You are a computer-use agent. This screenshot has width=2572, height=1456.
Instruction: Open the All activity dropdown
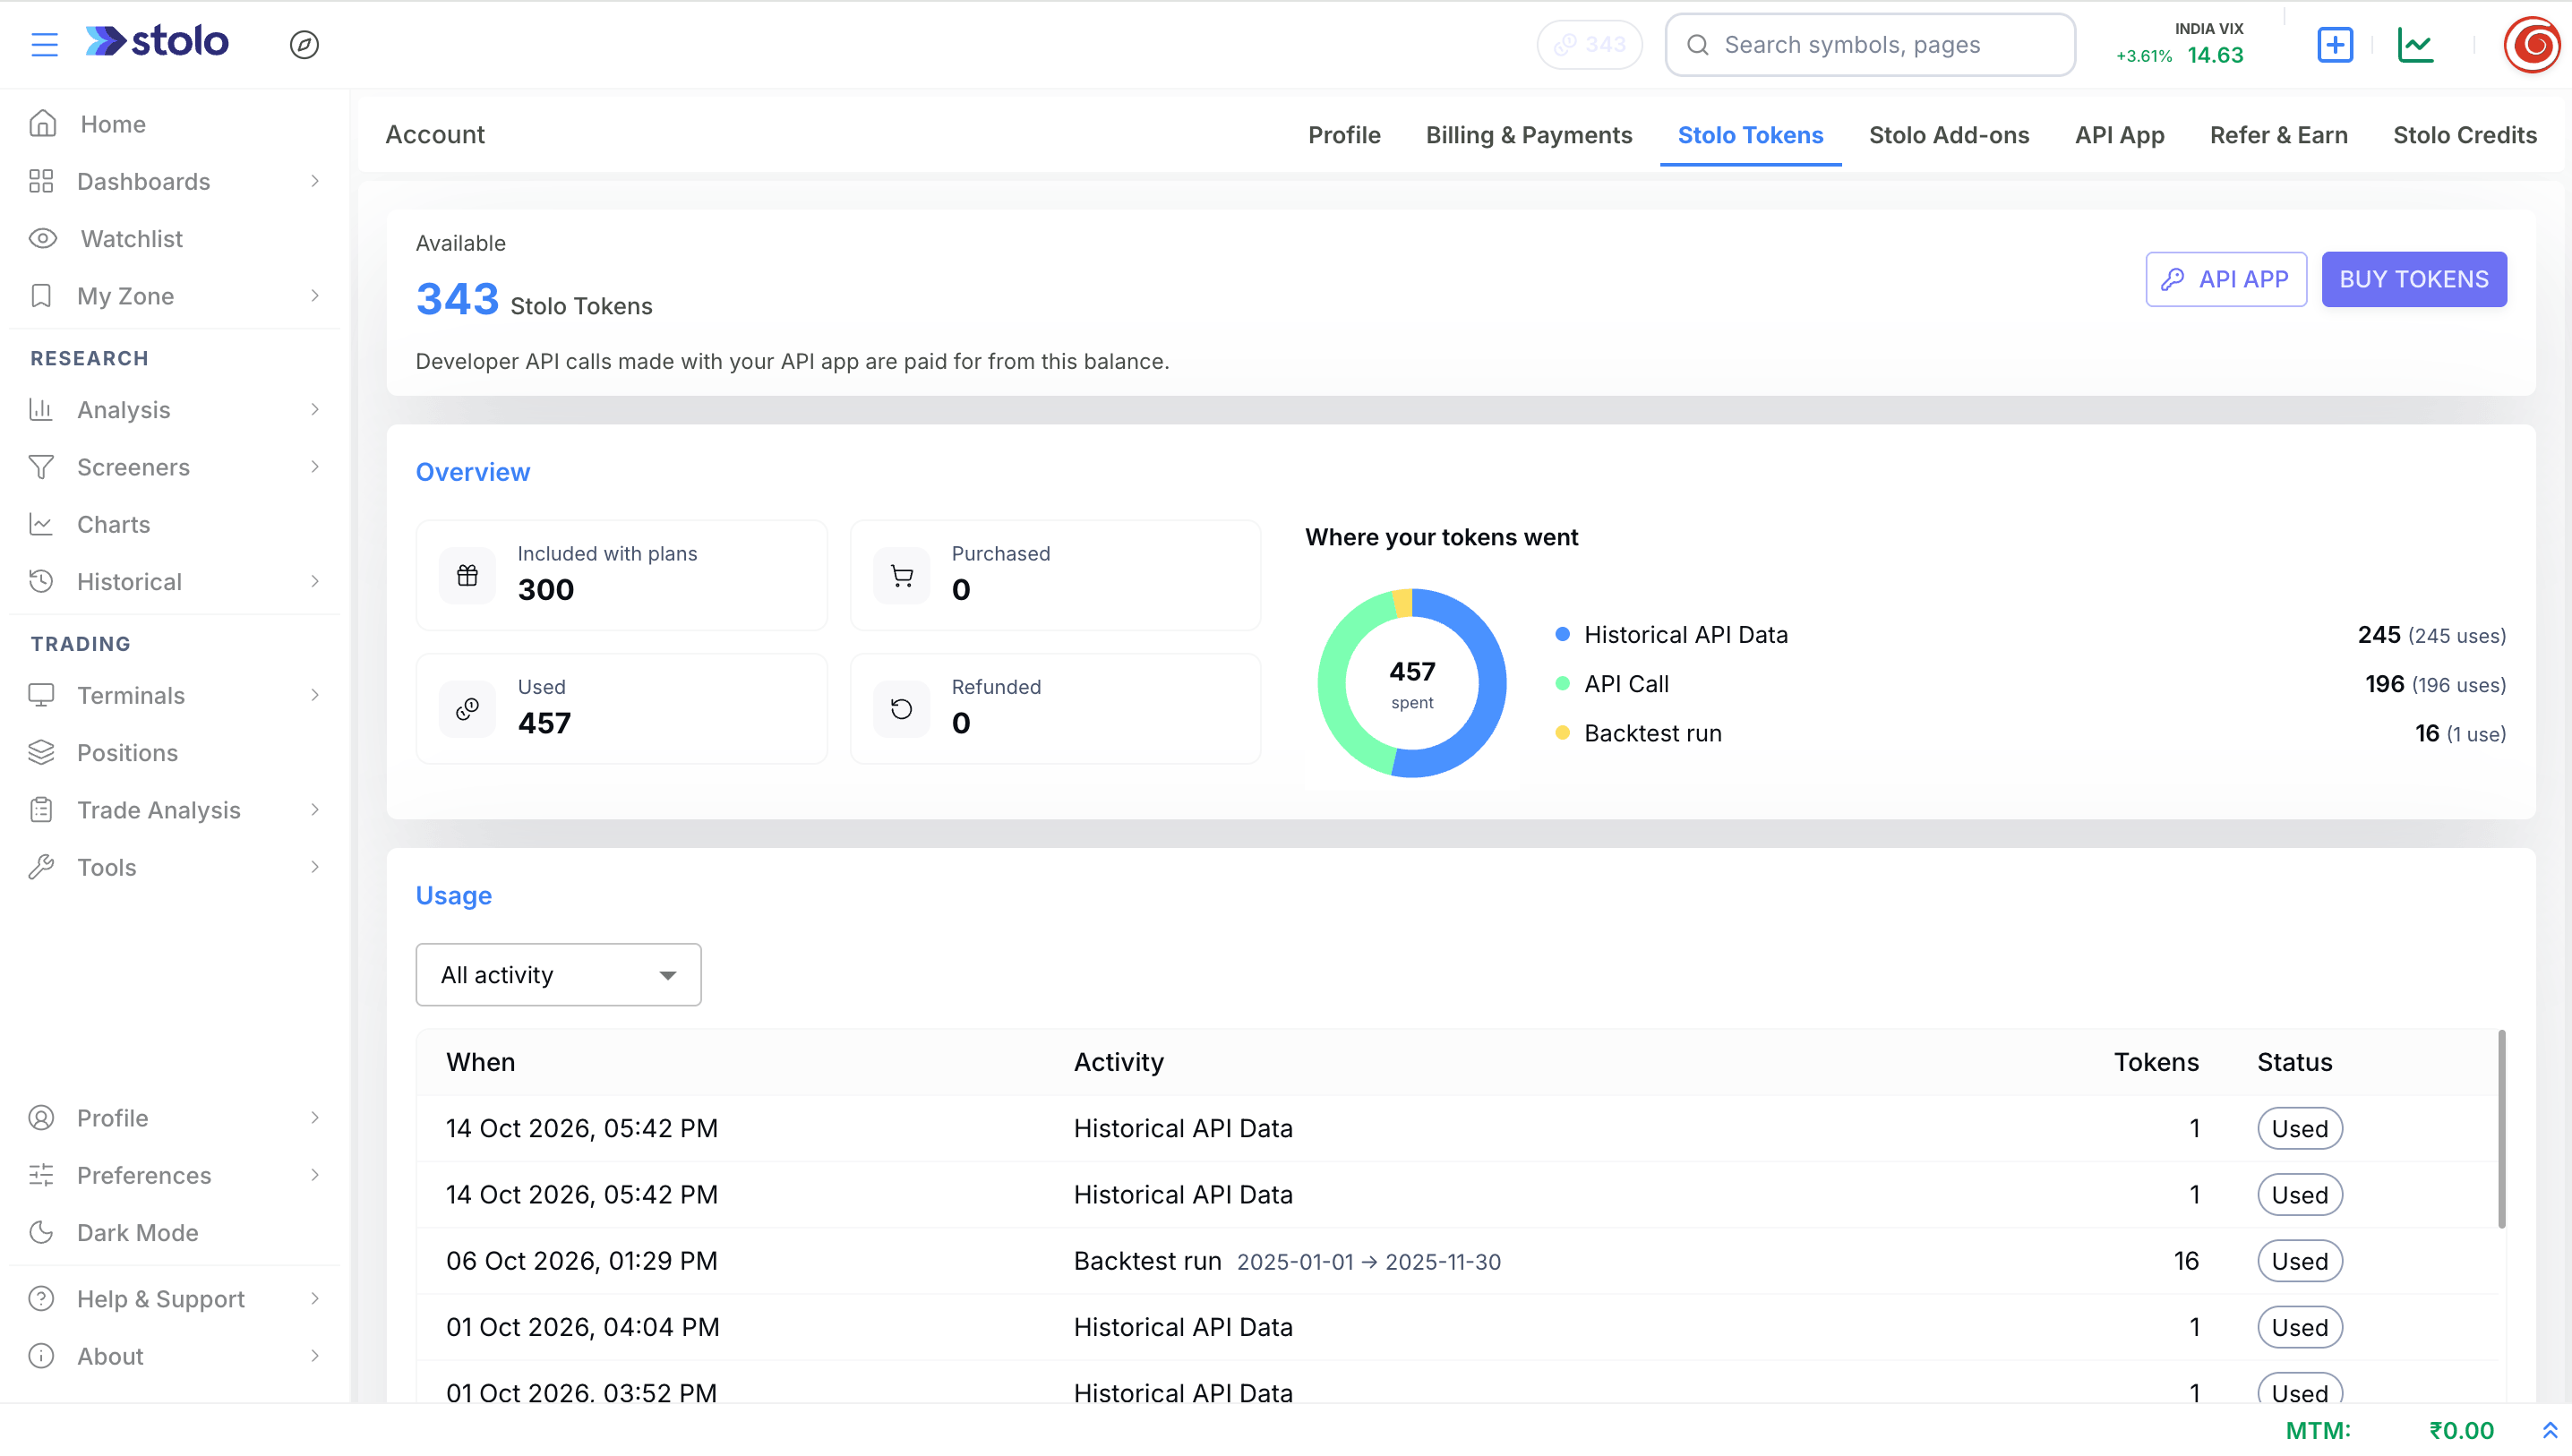tap(558, 974)
